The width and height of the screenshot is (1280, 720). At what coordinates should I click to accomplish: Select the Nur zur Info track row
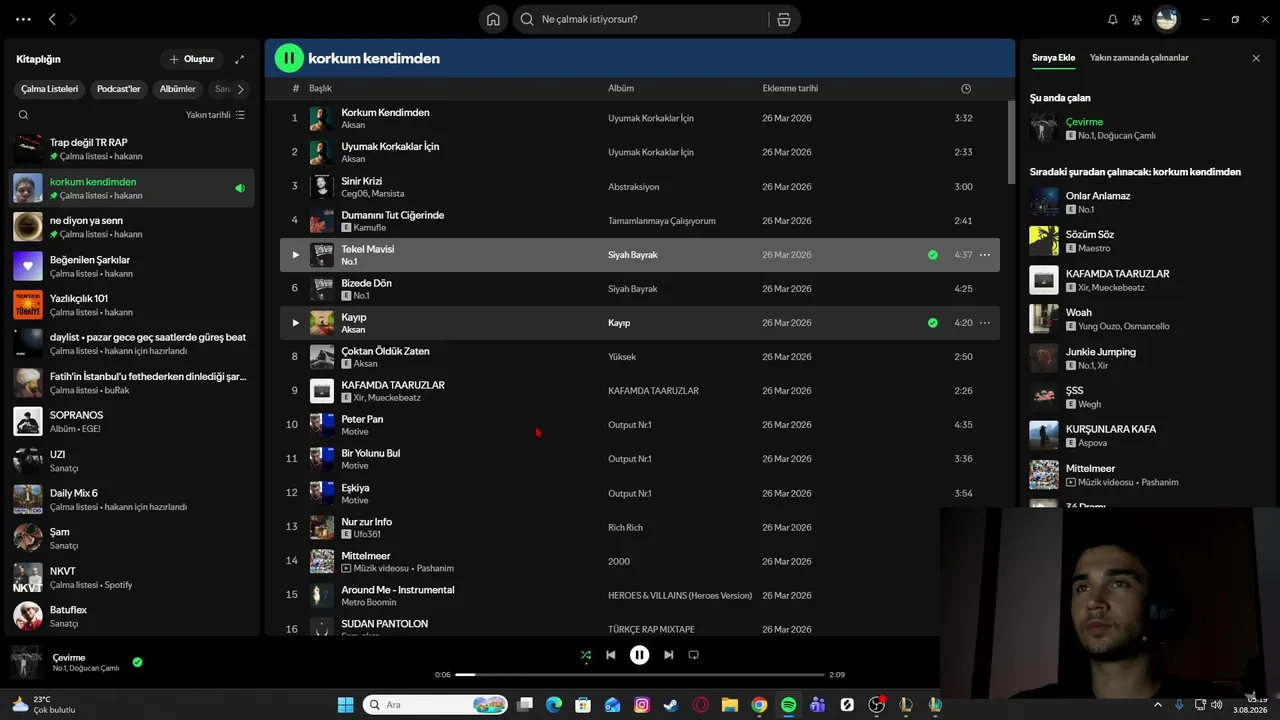coord(640,527)
